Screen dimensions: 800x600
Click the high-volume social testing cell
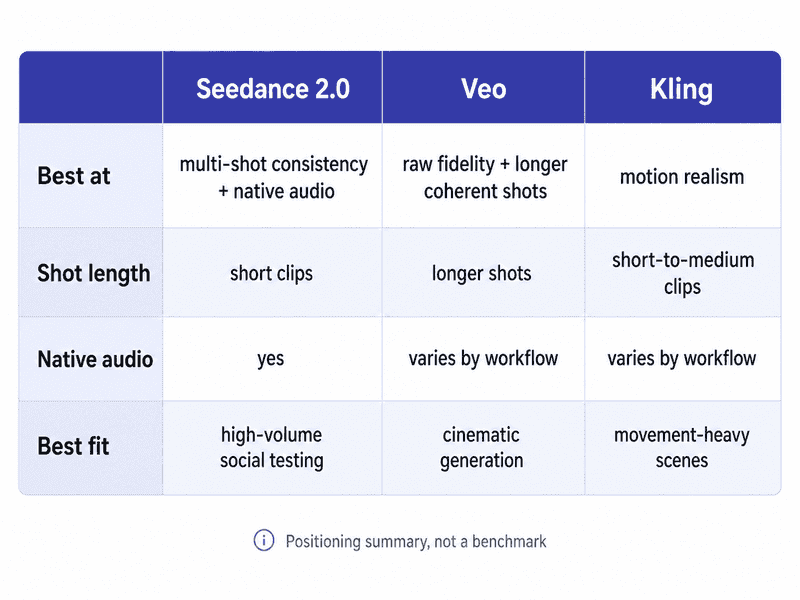pyautogui.click(x=271, y=447)
